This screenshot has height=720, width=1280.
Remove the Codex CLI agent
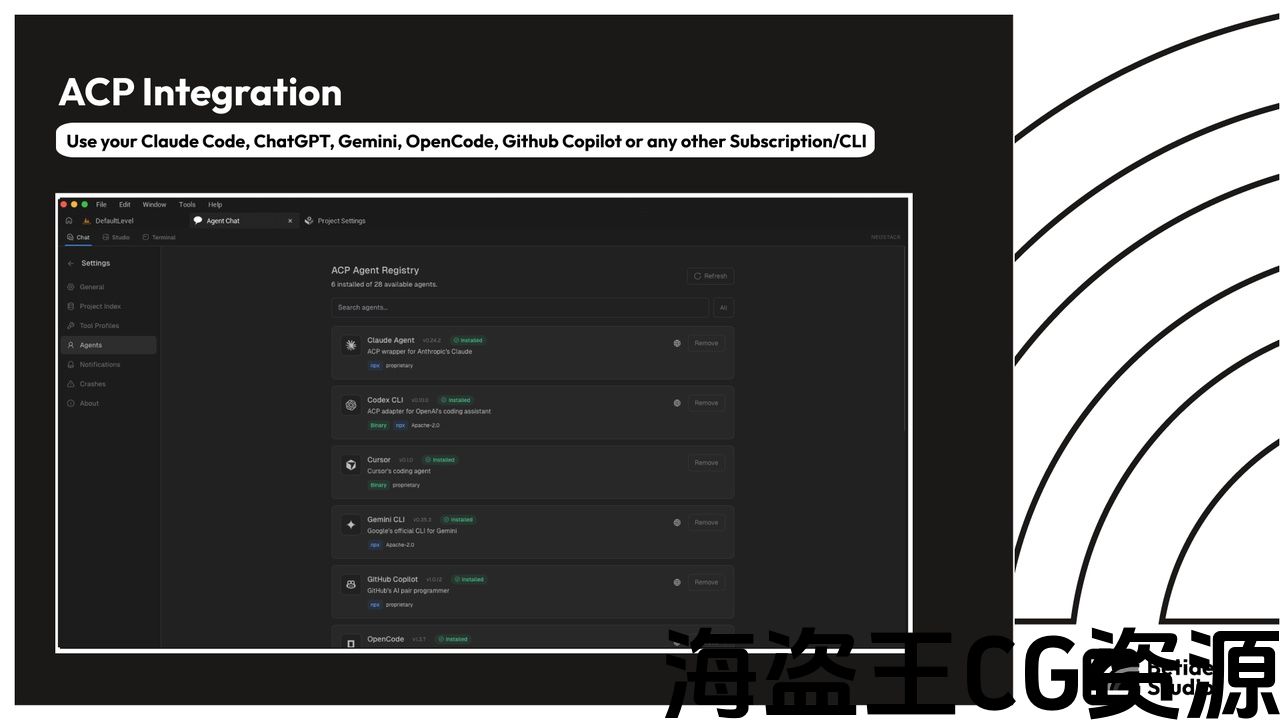(706, 403)
